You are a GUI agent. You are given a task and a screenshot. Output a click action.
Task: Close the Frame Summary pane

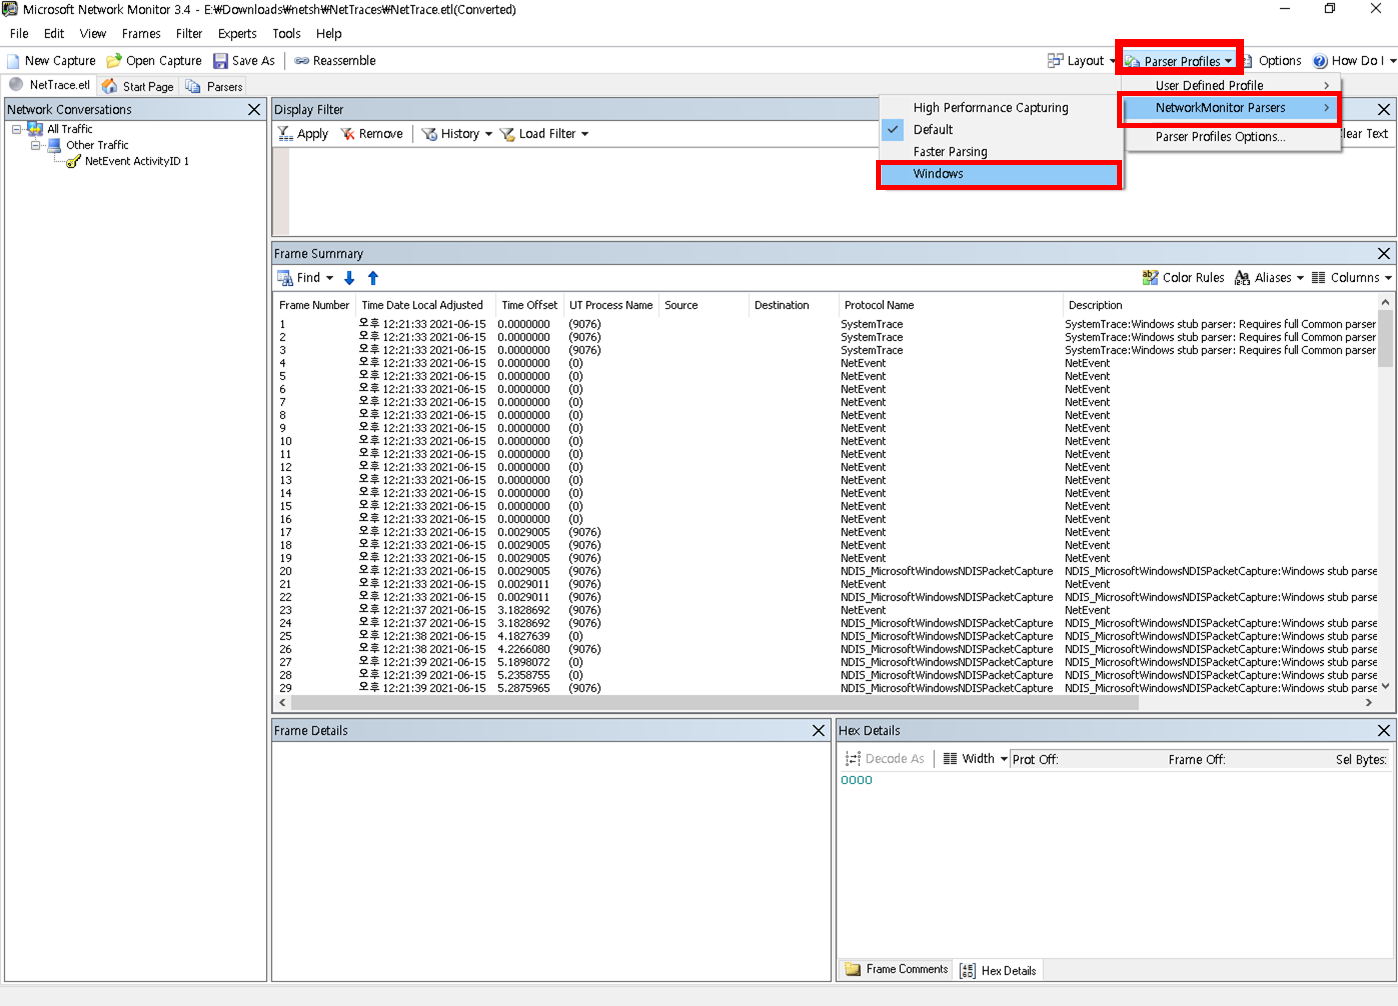[1384, 254]
